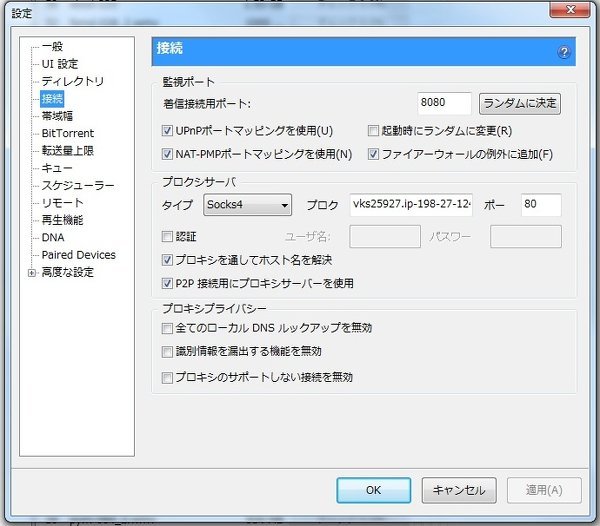
Task: Expand the 高度な設定 tree node
Action: click(32, 273)
